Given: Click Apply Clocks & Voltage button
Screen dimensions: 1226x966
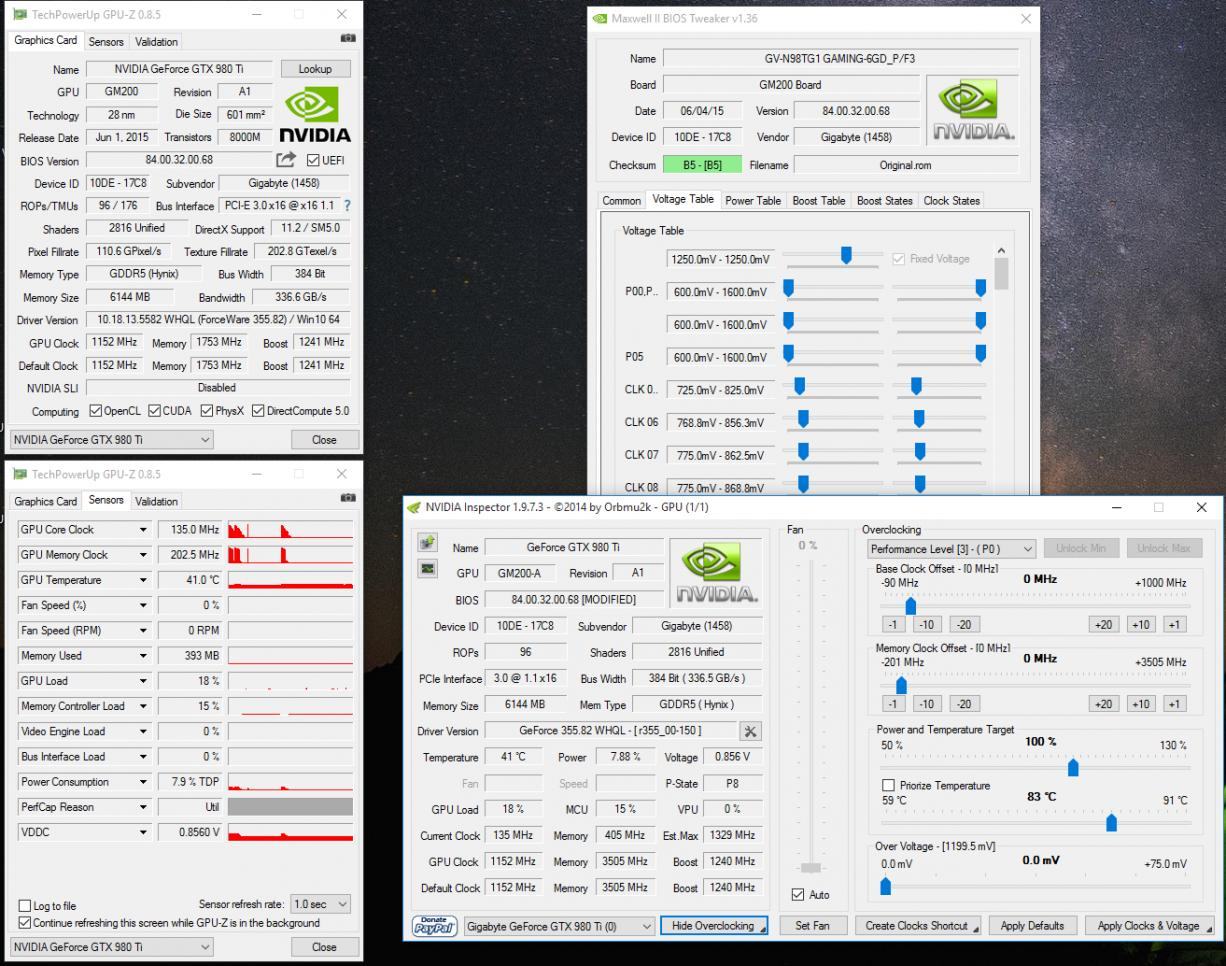Looking at the screenshot, I should 1149,926.
